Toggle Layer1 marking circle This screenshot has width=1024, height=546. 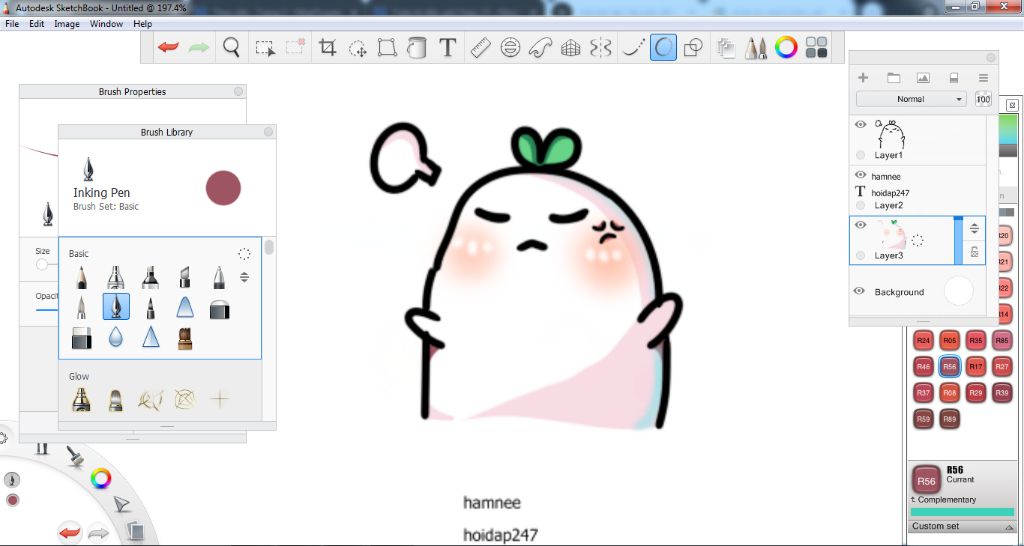860,155
